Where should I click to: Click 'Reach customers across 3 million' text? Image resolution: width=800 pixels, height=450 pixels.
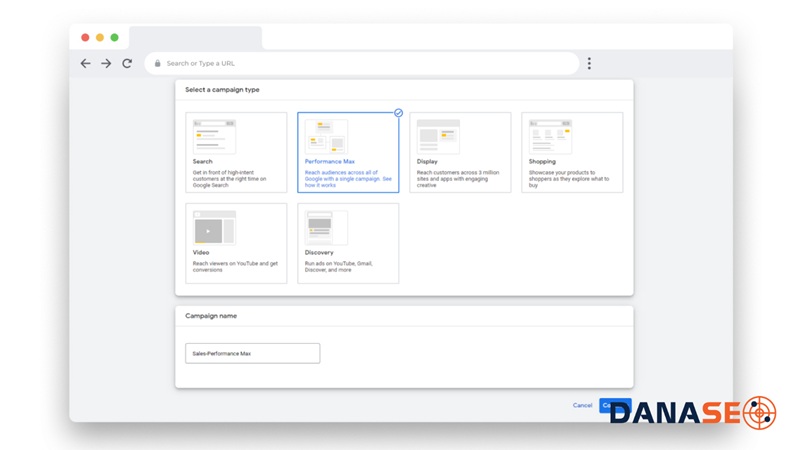pyautogui.click(x=458, y=179)
